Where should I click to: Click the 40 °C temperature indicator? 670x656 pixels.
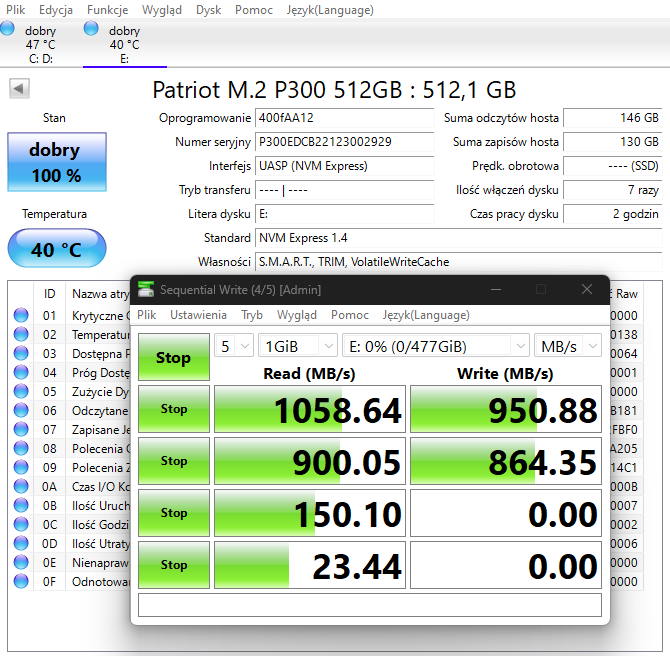point(56,249)
